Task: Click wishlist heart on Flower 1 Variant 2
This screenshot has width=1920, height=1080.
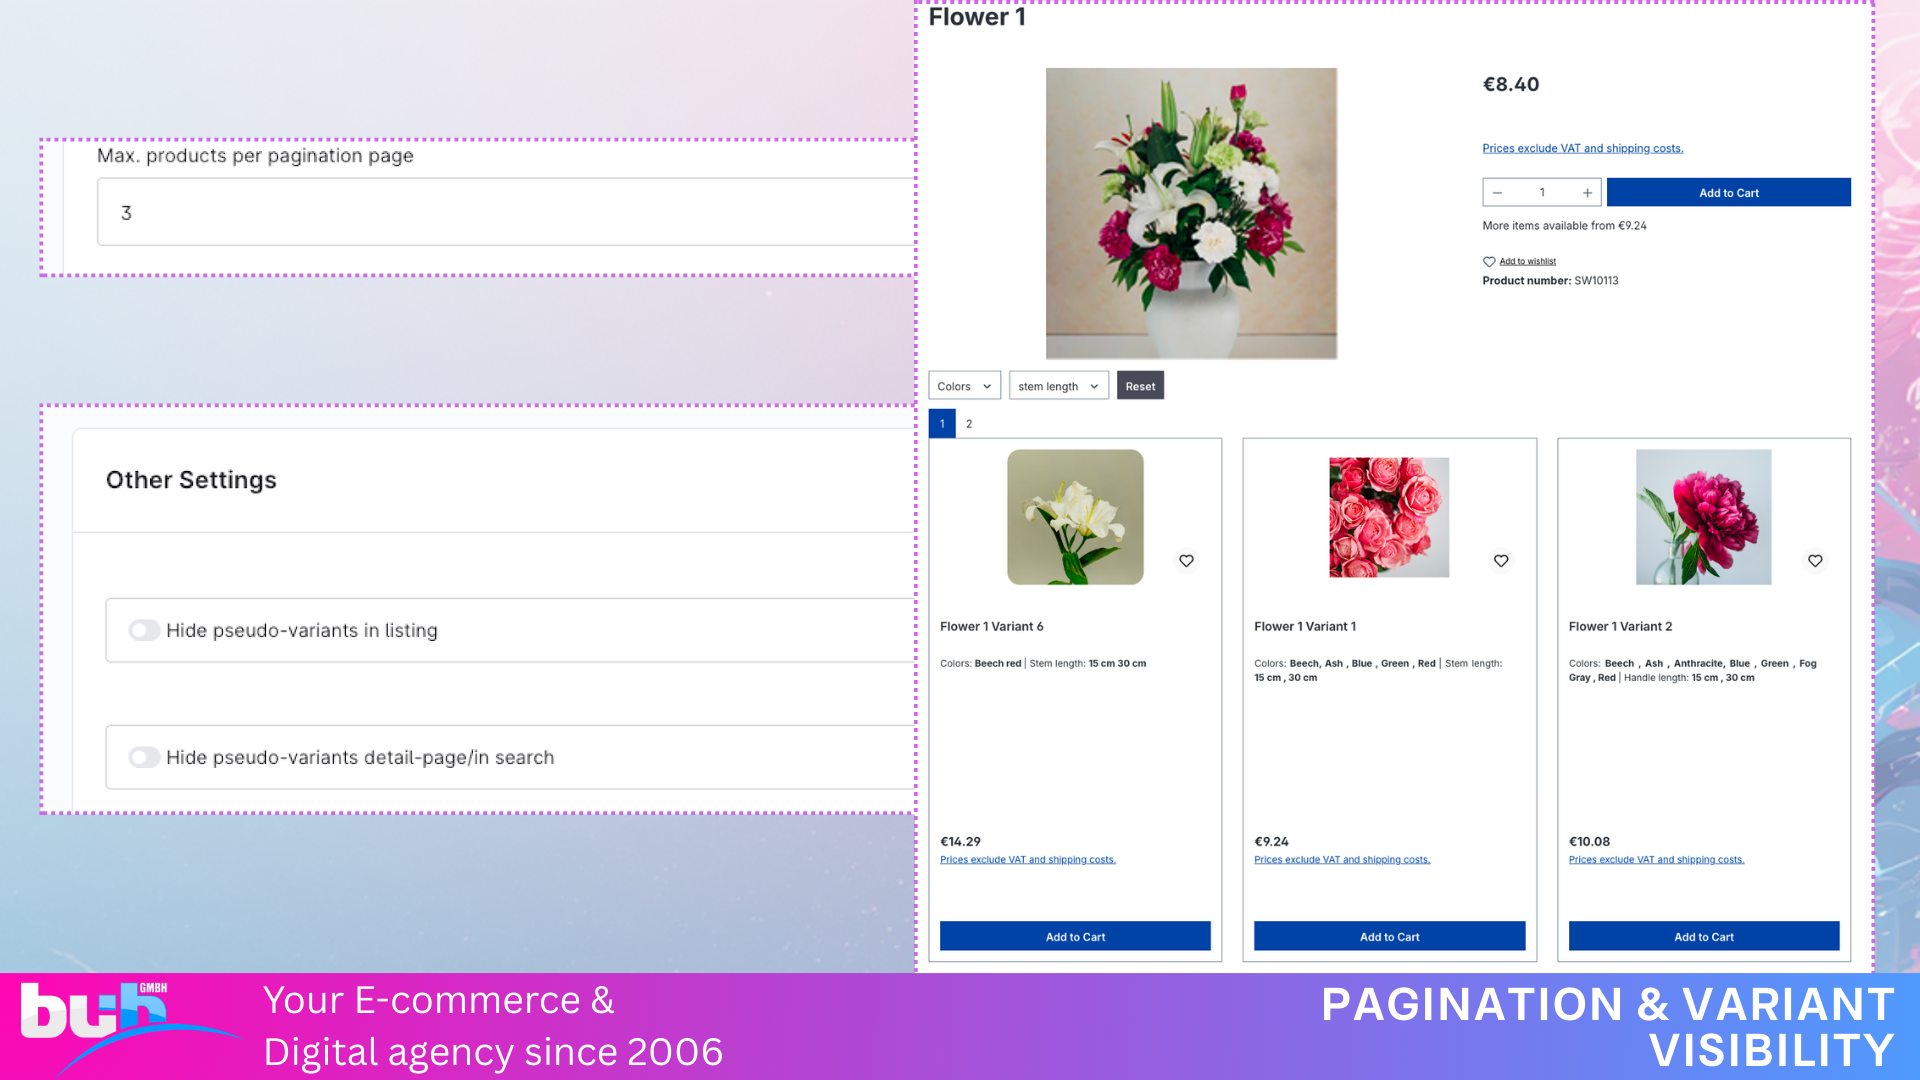Action: [1815, 561]
